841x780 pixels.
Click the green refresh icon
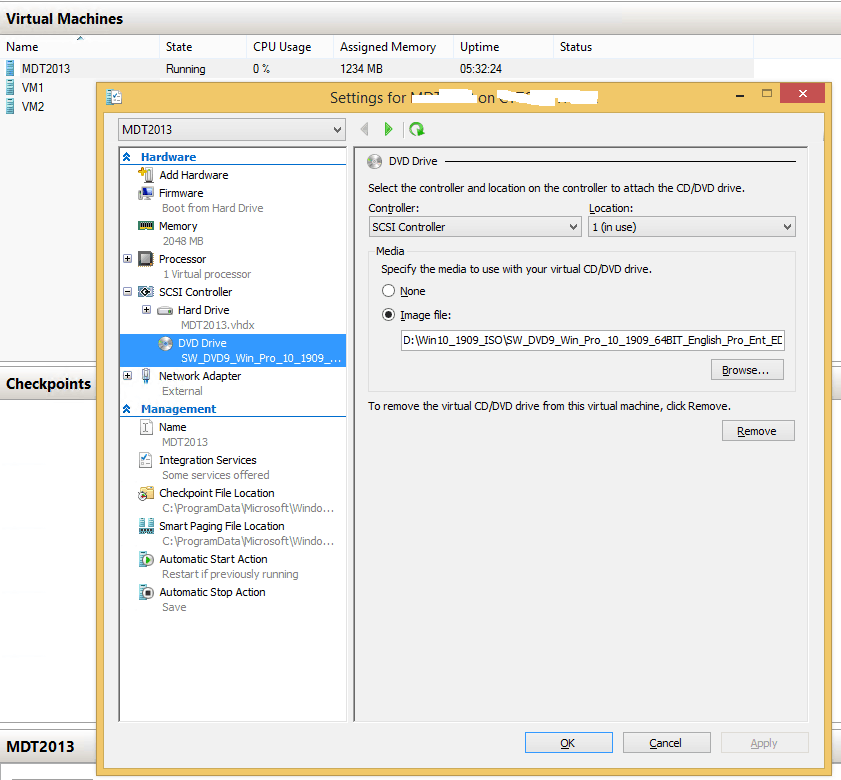pyautogui.click(x=417, y=129)
